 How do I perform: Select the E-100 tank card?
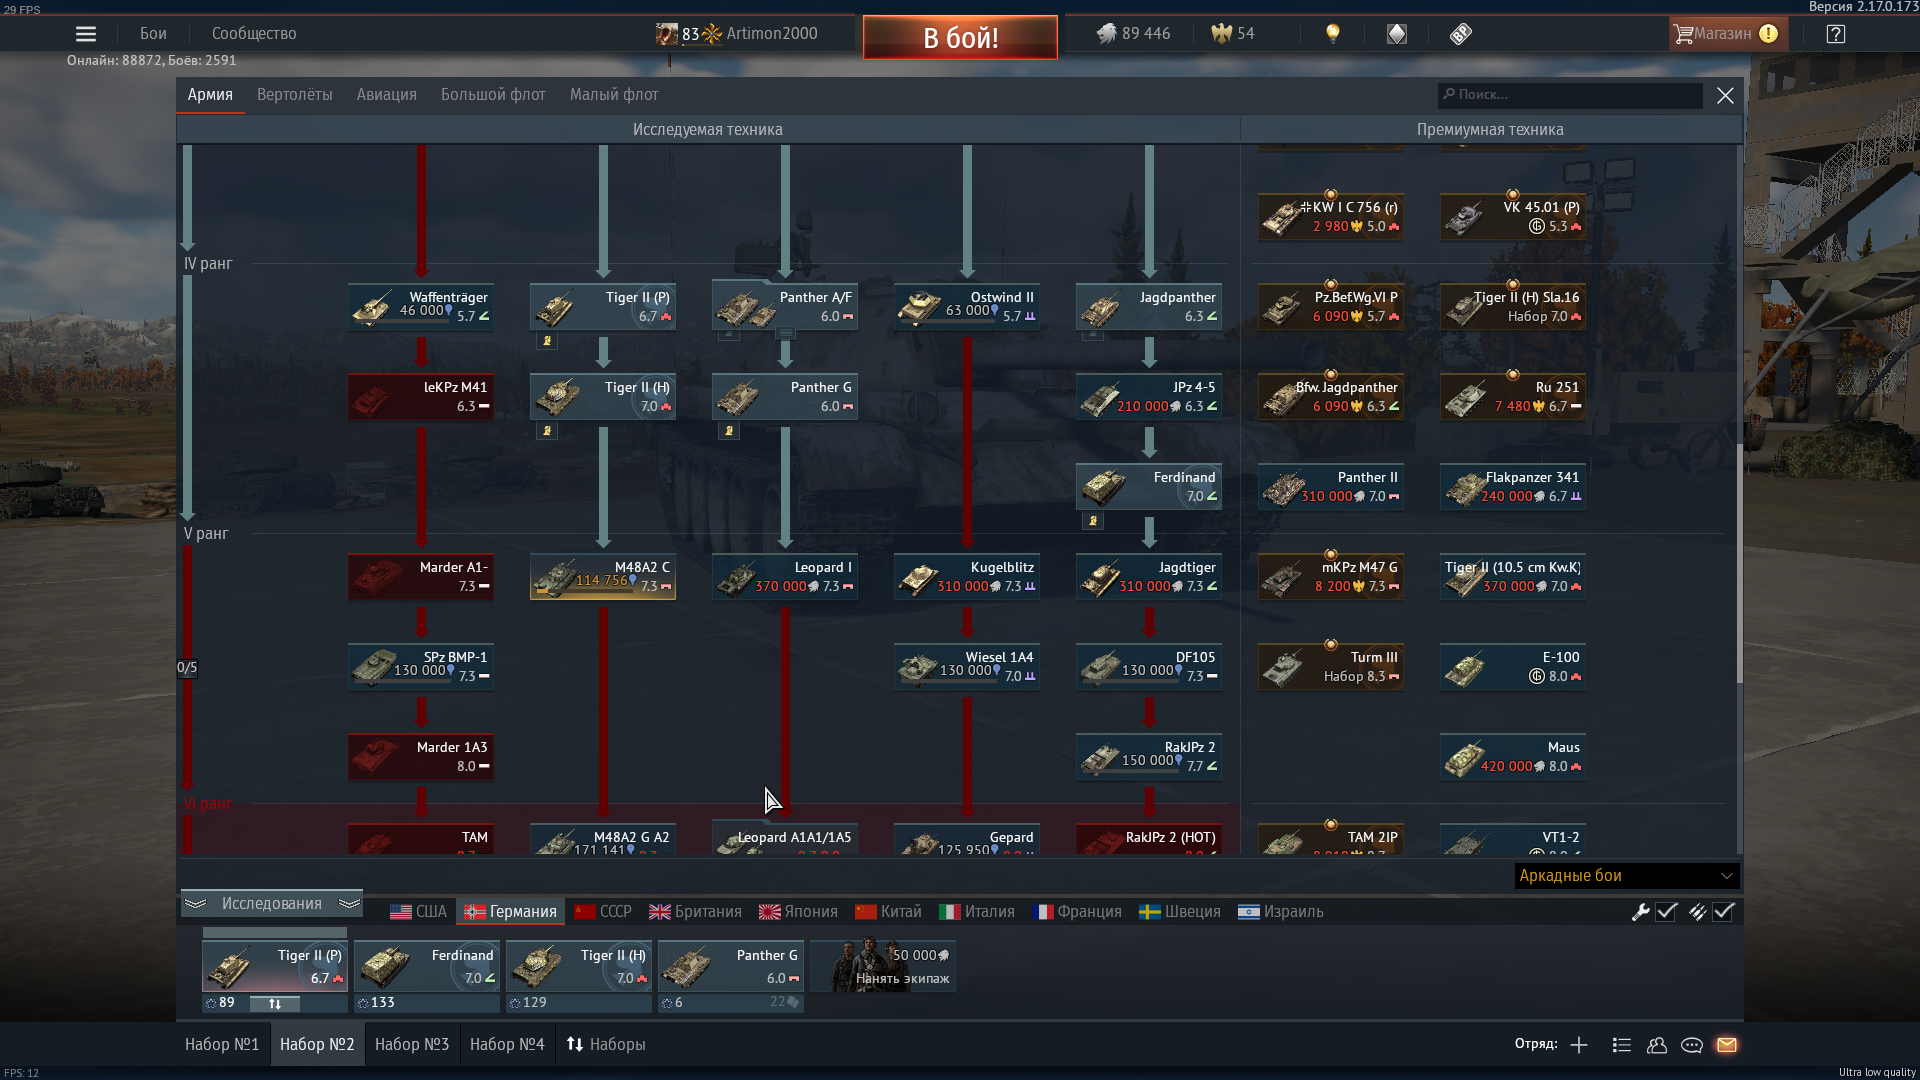[1513, 667]
